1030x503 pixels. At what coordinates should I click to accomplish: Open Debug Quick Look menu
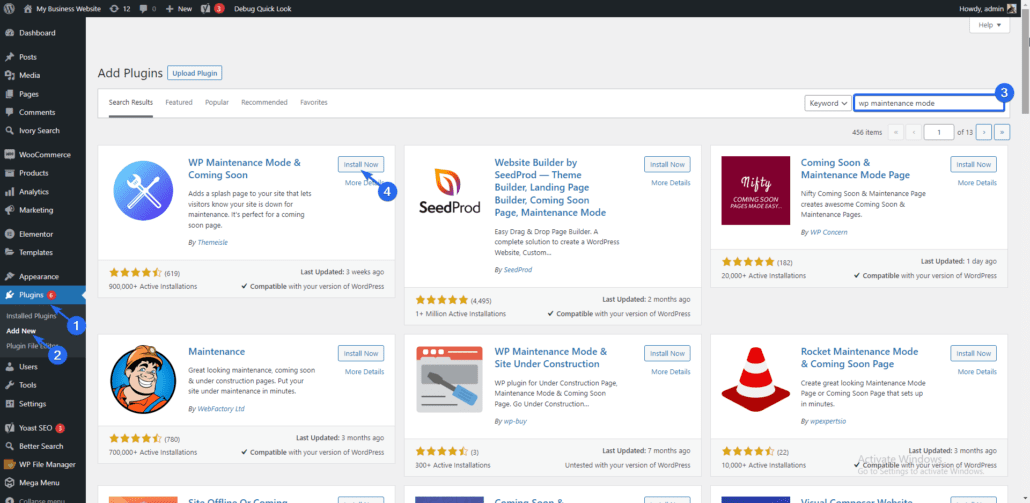click(x=262, y=9)
